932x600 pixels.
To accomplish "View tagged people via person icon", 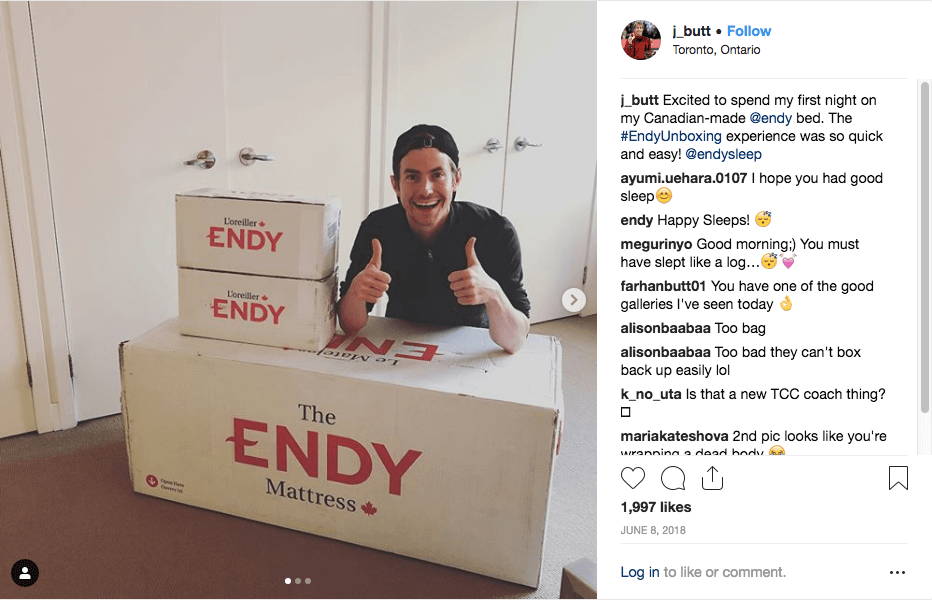I will 25,573.
